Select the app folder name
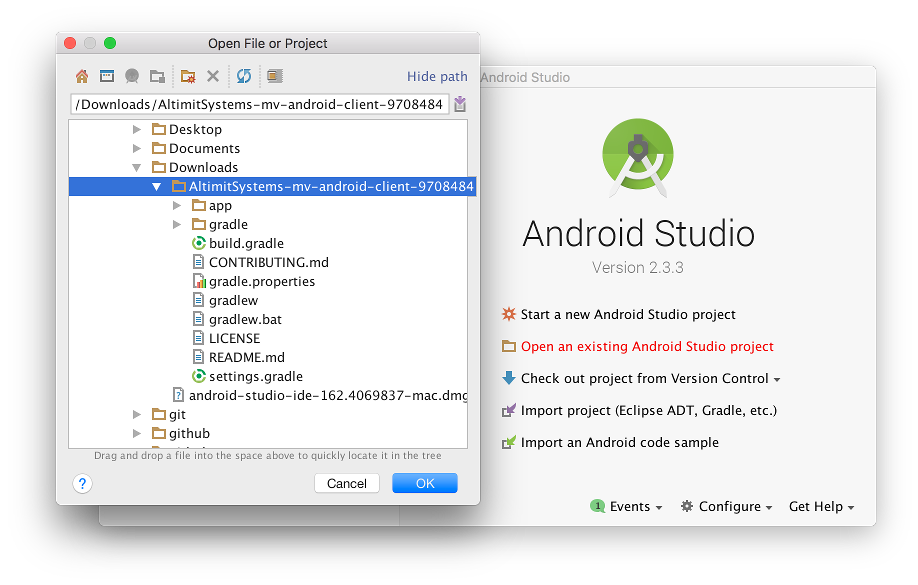 pyautogui.click(x=220, y=206)
